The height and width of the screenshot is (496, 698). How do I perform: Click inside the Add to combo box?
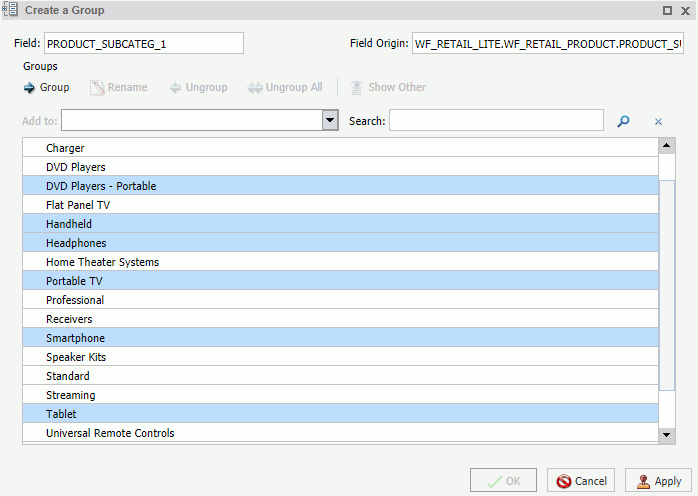pyautogui.click(x=192, y=120)
